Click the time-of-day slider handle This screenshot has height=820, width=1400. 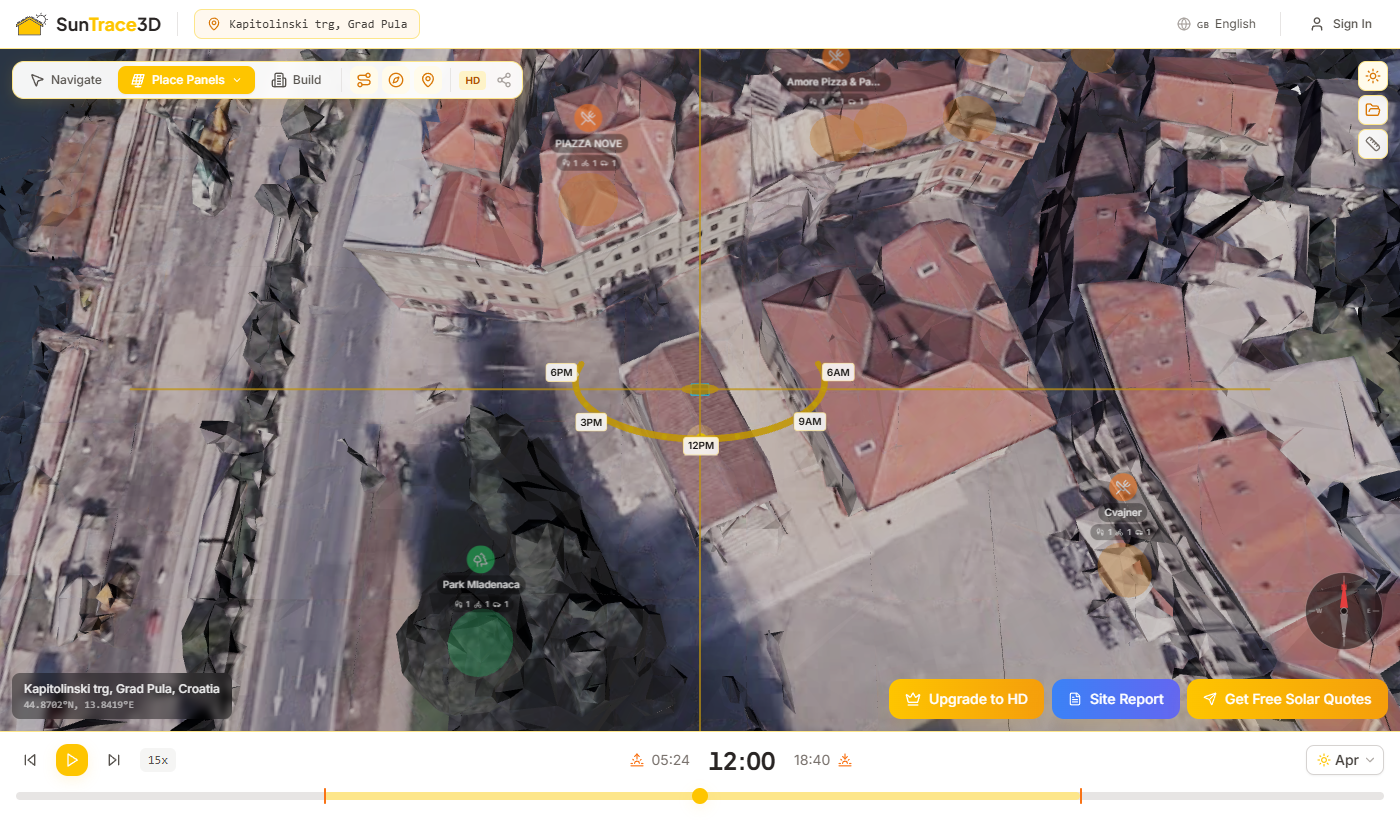click(x=700, y=796)
